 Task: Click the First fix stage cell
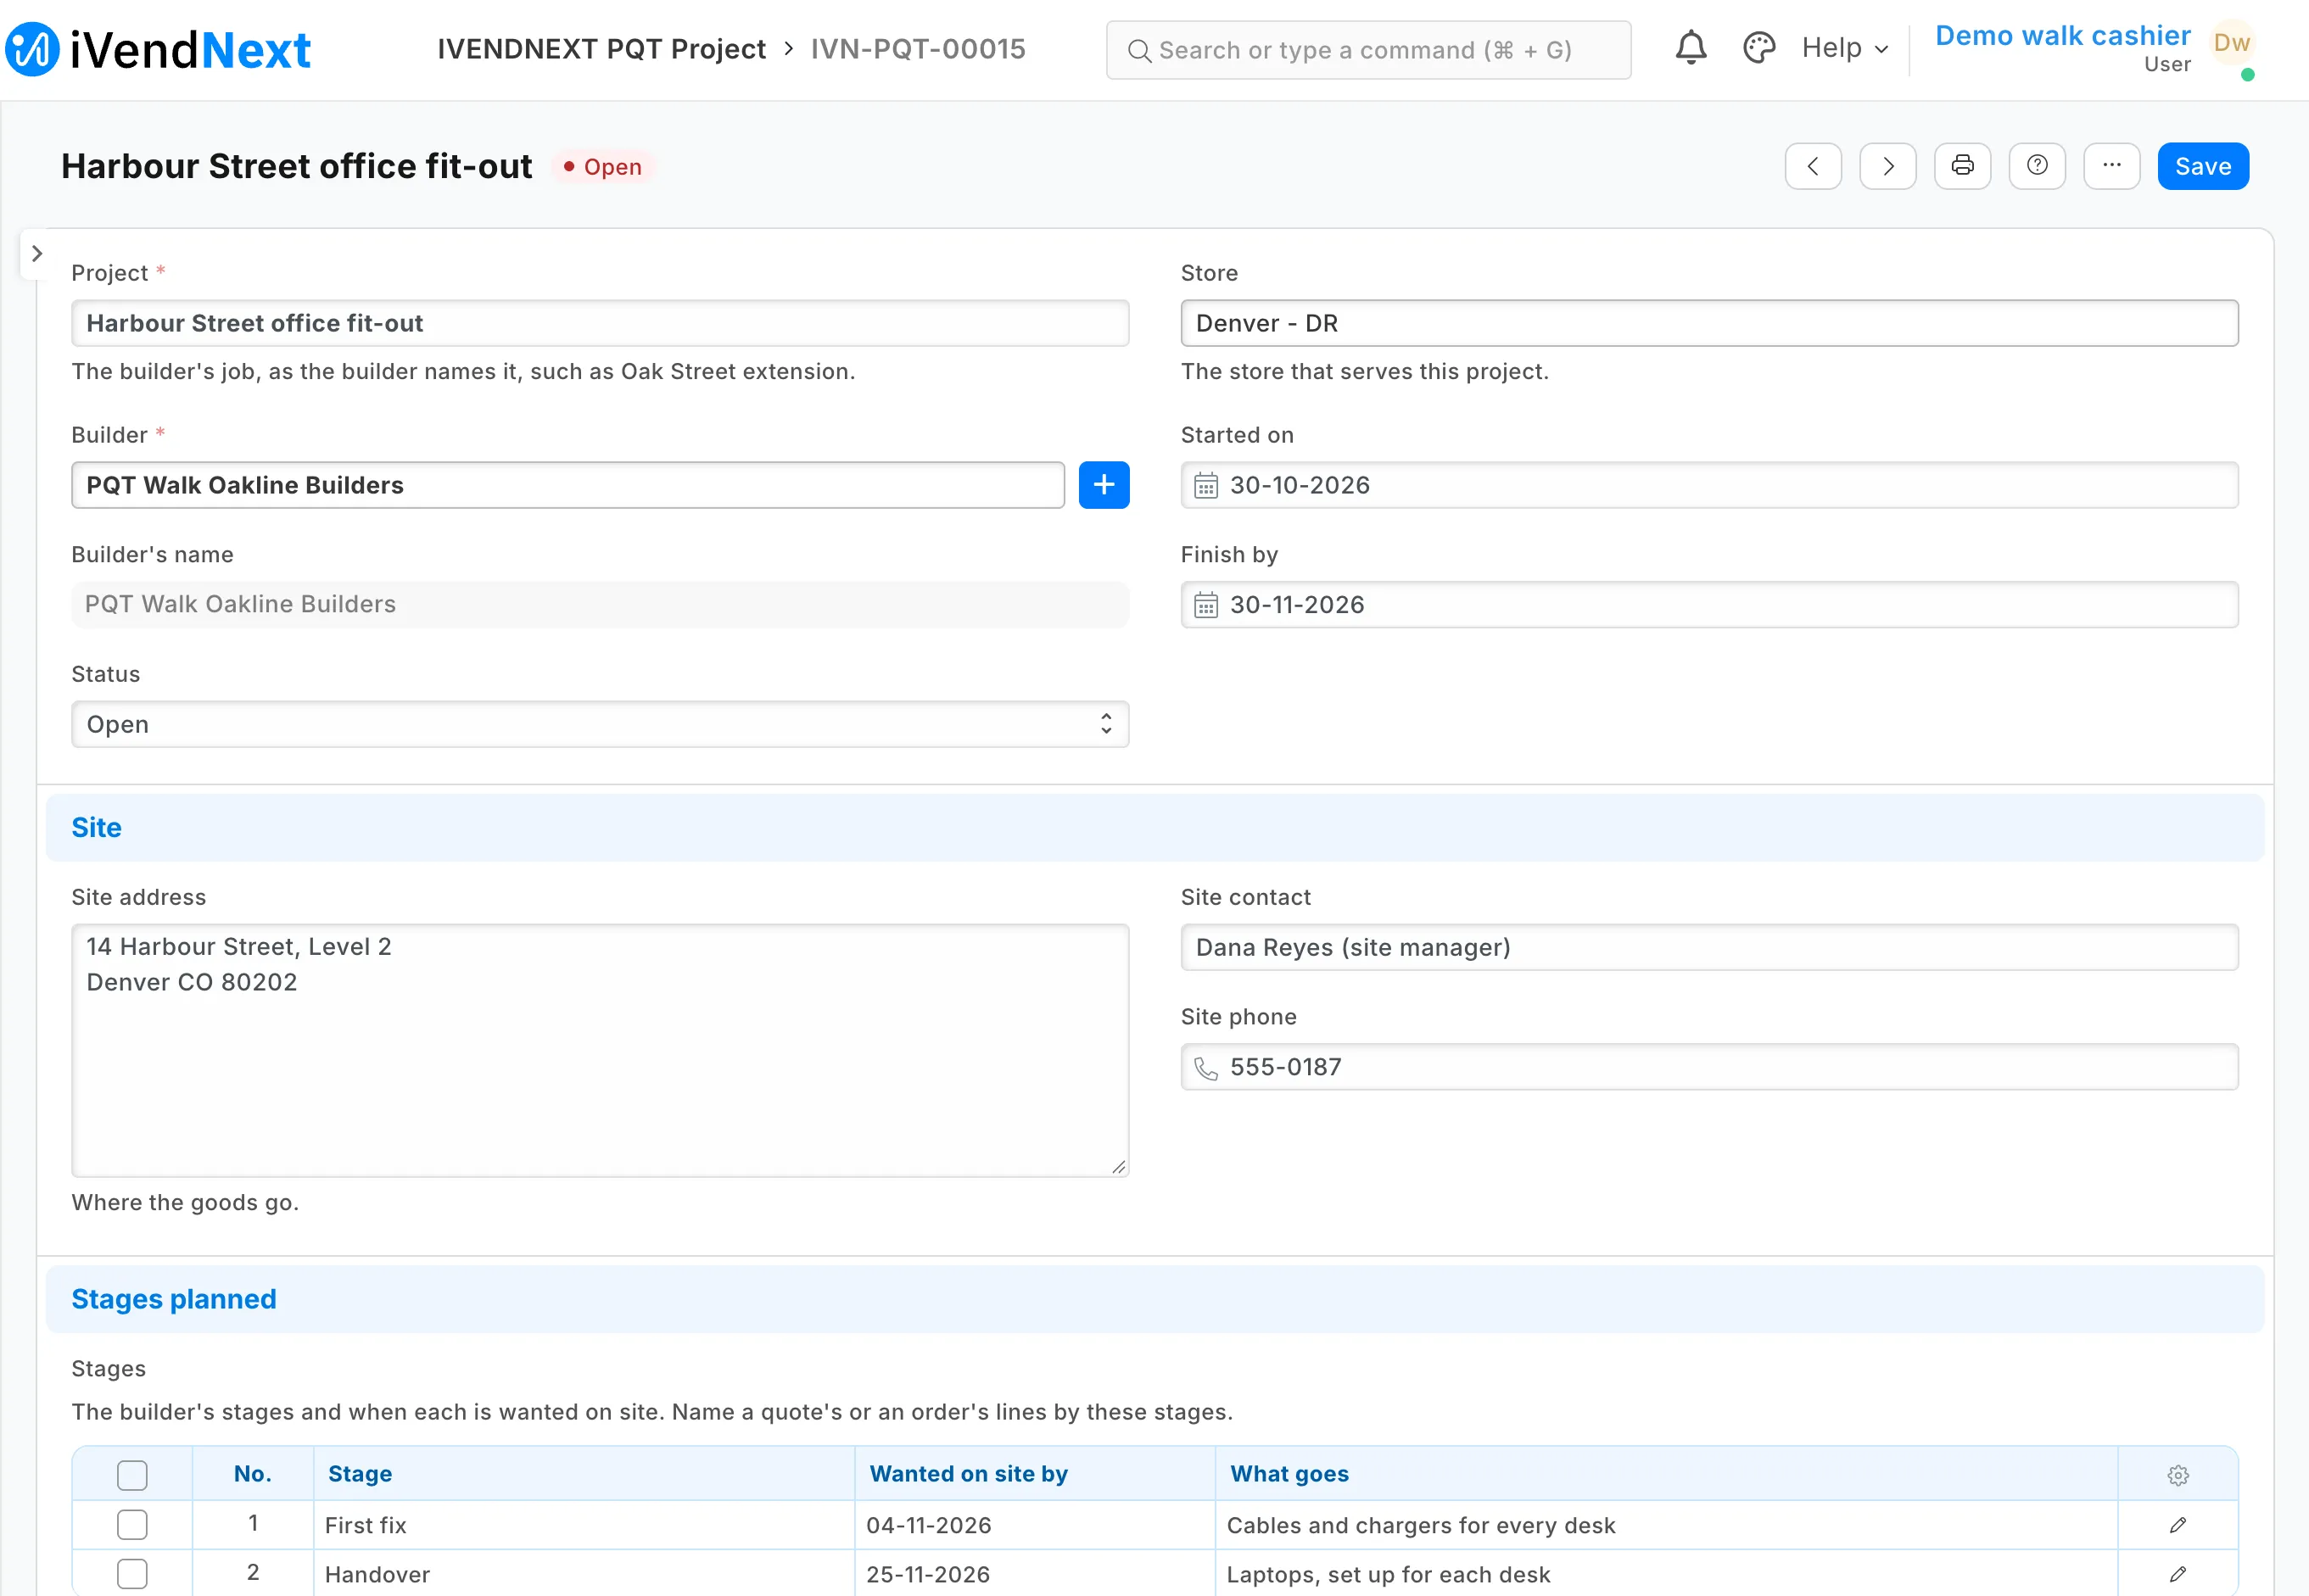click(584, 1525)
